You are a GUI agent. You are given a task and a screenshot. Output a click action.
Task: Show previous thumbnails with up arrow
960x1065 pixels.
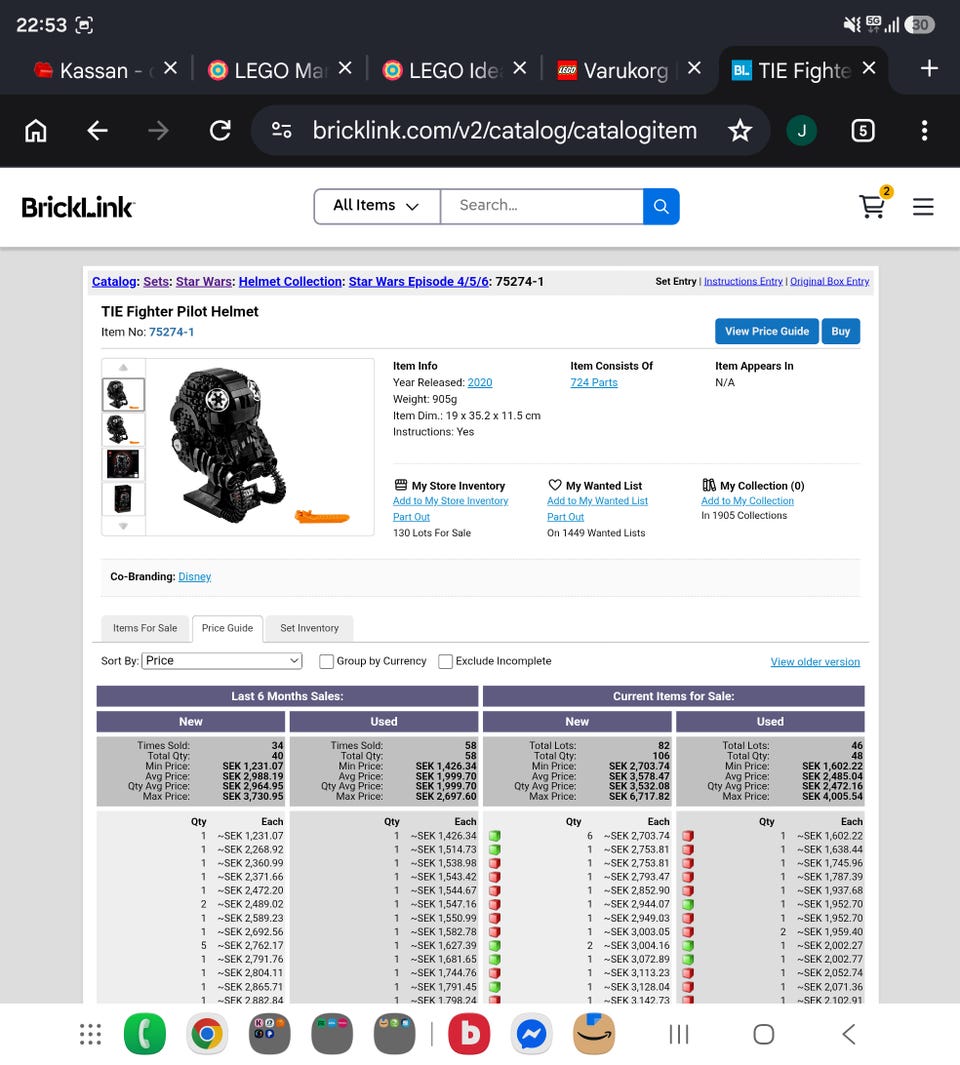(123, 367)
